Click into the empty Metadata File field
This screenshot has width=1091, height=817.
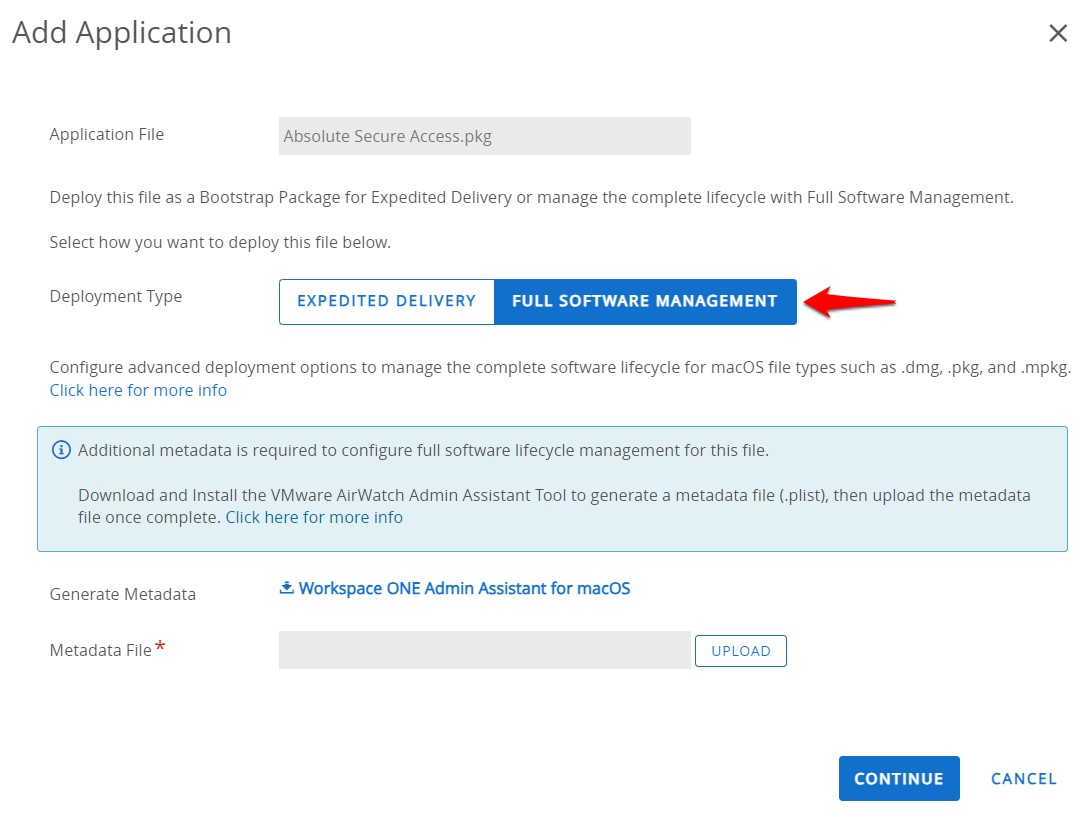click(484, 650)
